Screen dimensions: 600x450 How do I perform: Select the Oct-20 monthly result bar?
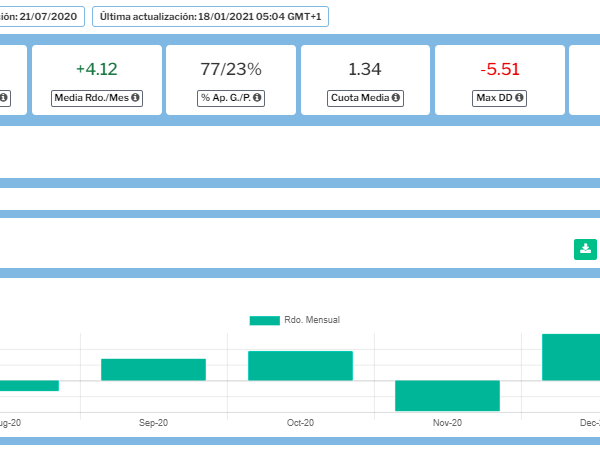click(300, 365)
